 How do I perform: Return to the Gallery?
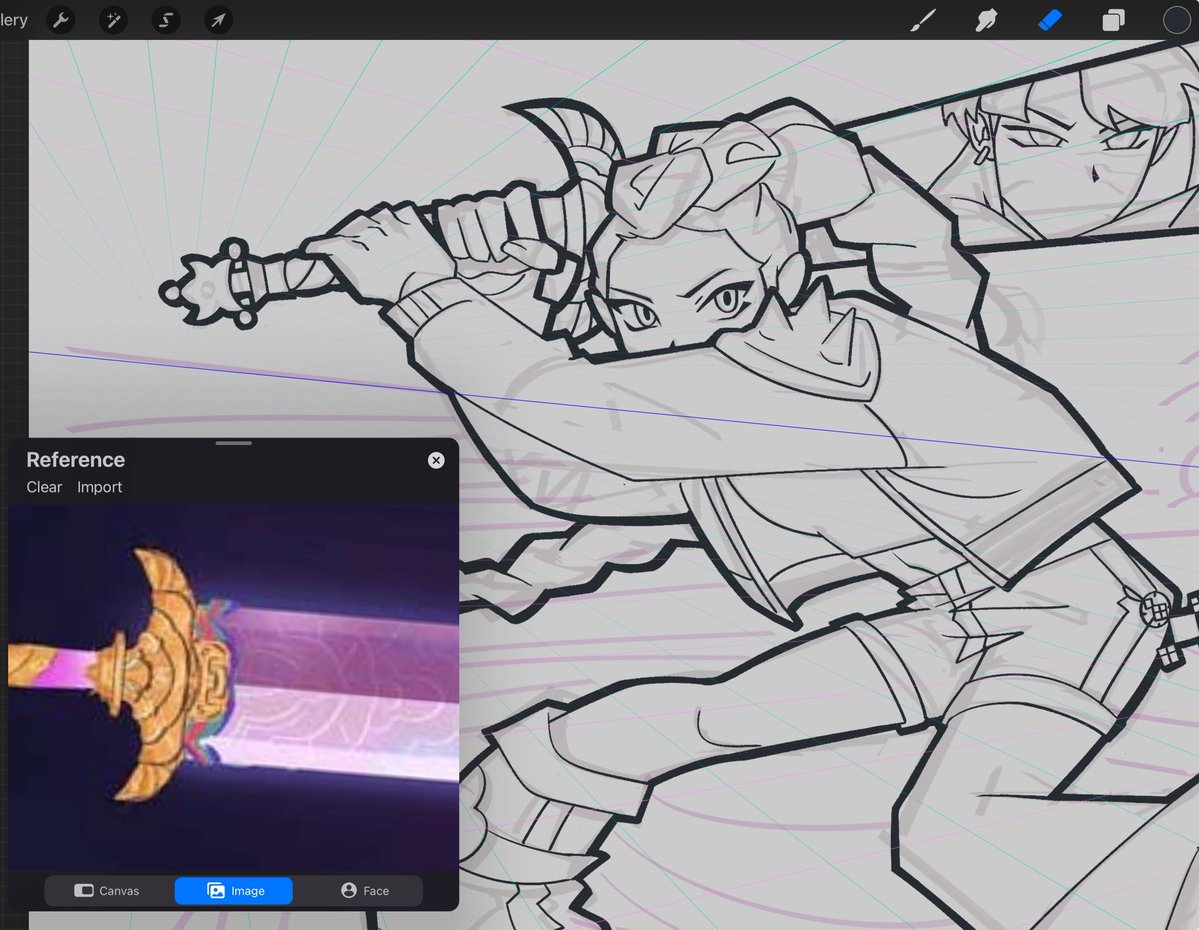(x=14, y=20)
